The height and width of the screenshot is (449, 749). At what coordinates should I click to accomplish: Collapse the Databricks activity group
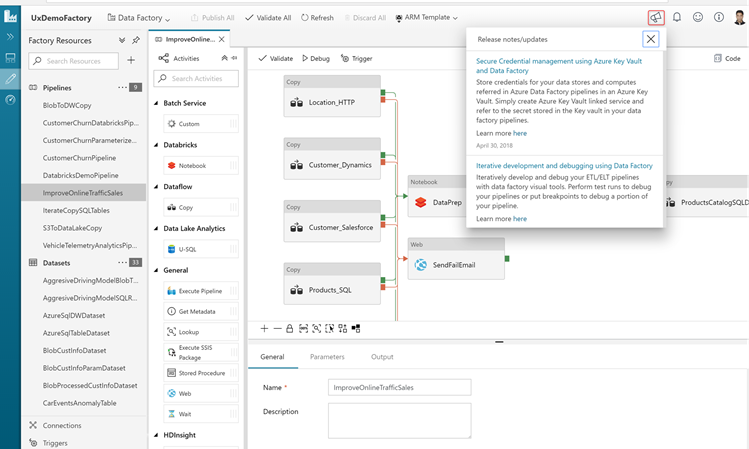coord(156,145)
